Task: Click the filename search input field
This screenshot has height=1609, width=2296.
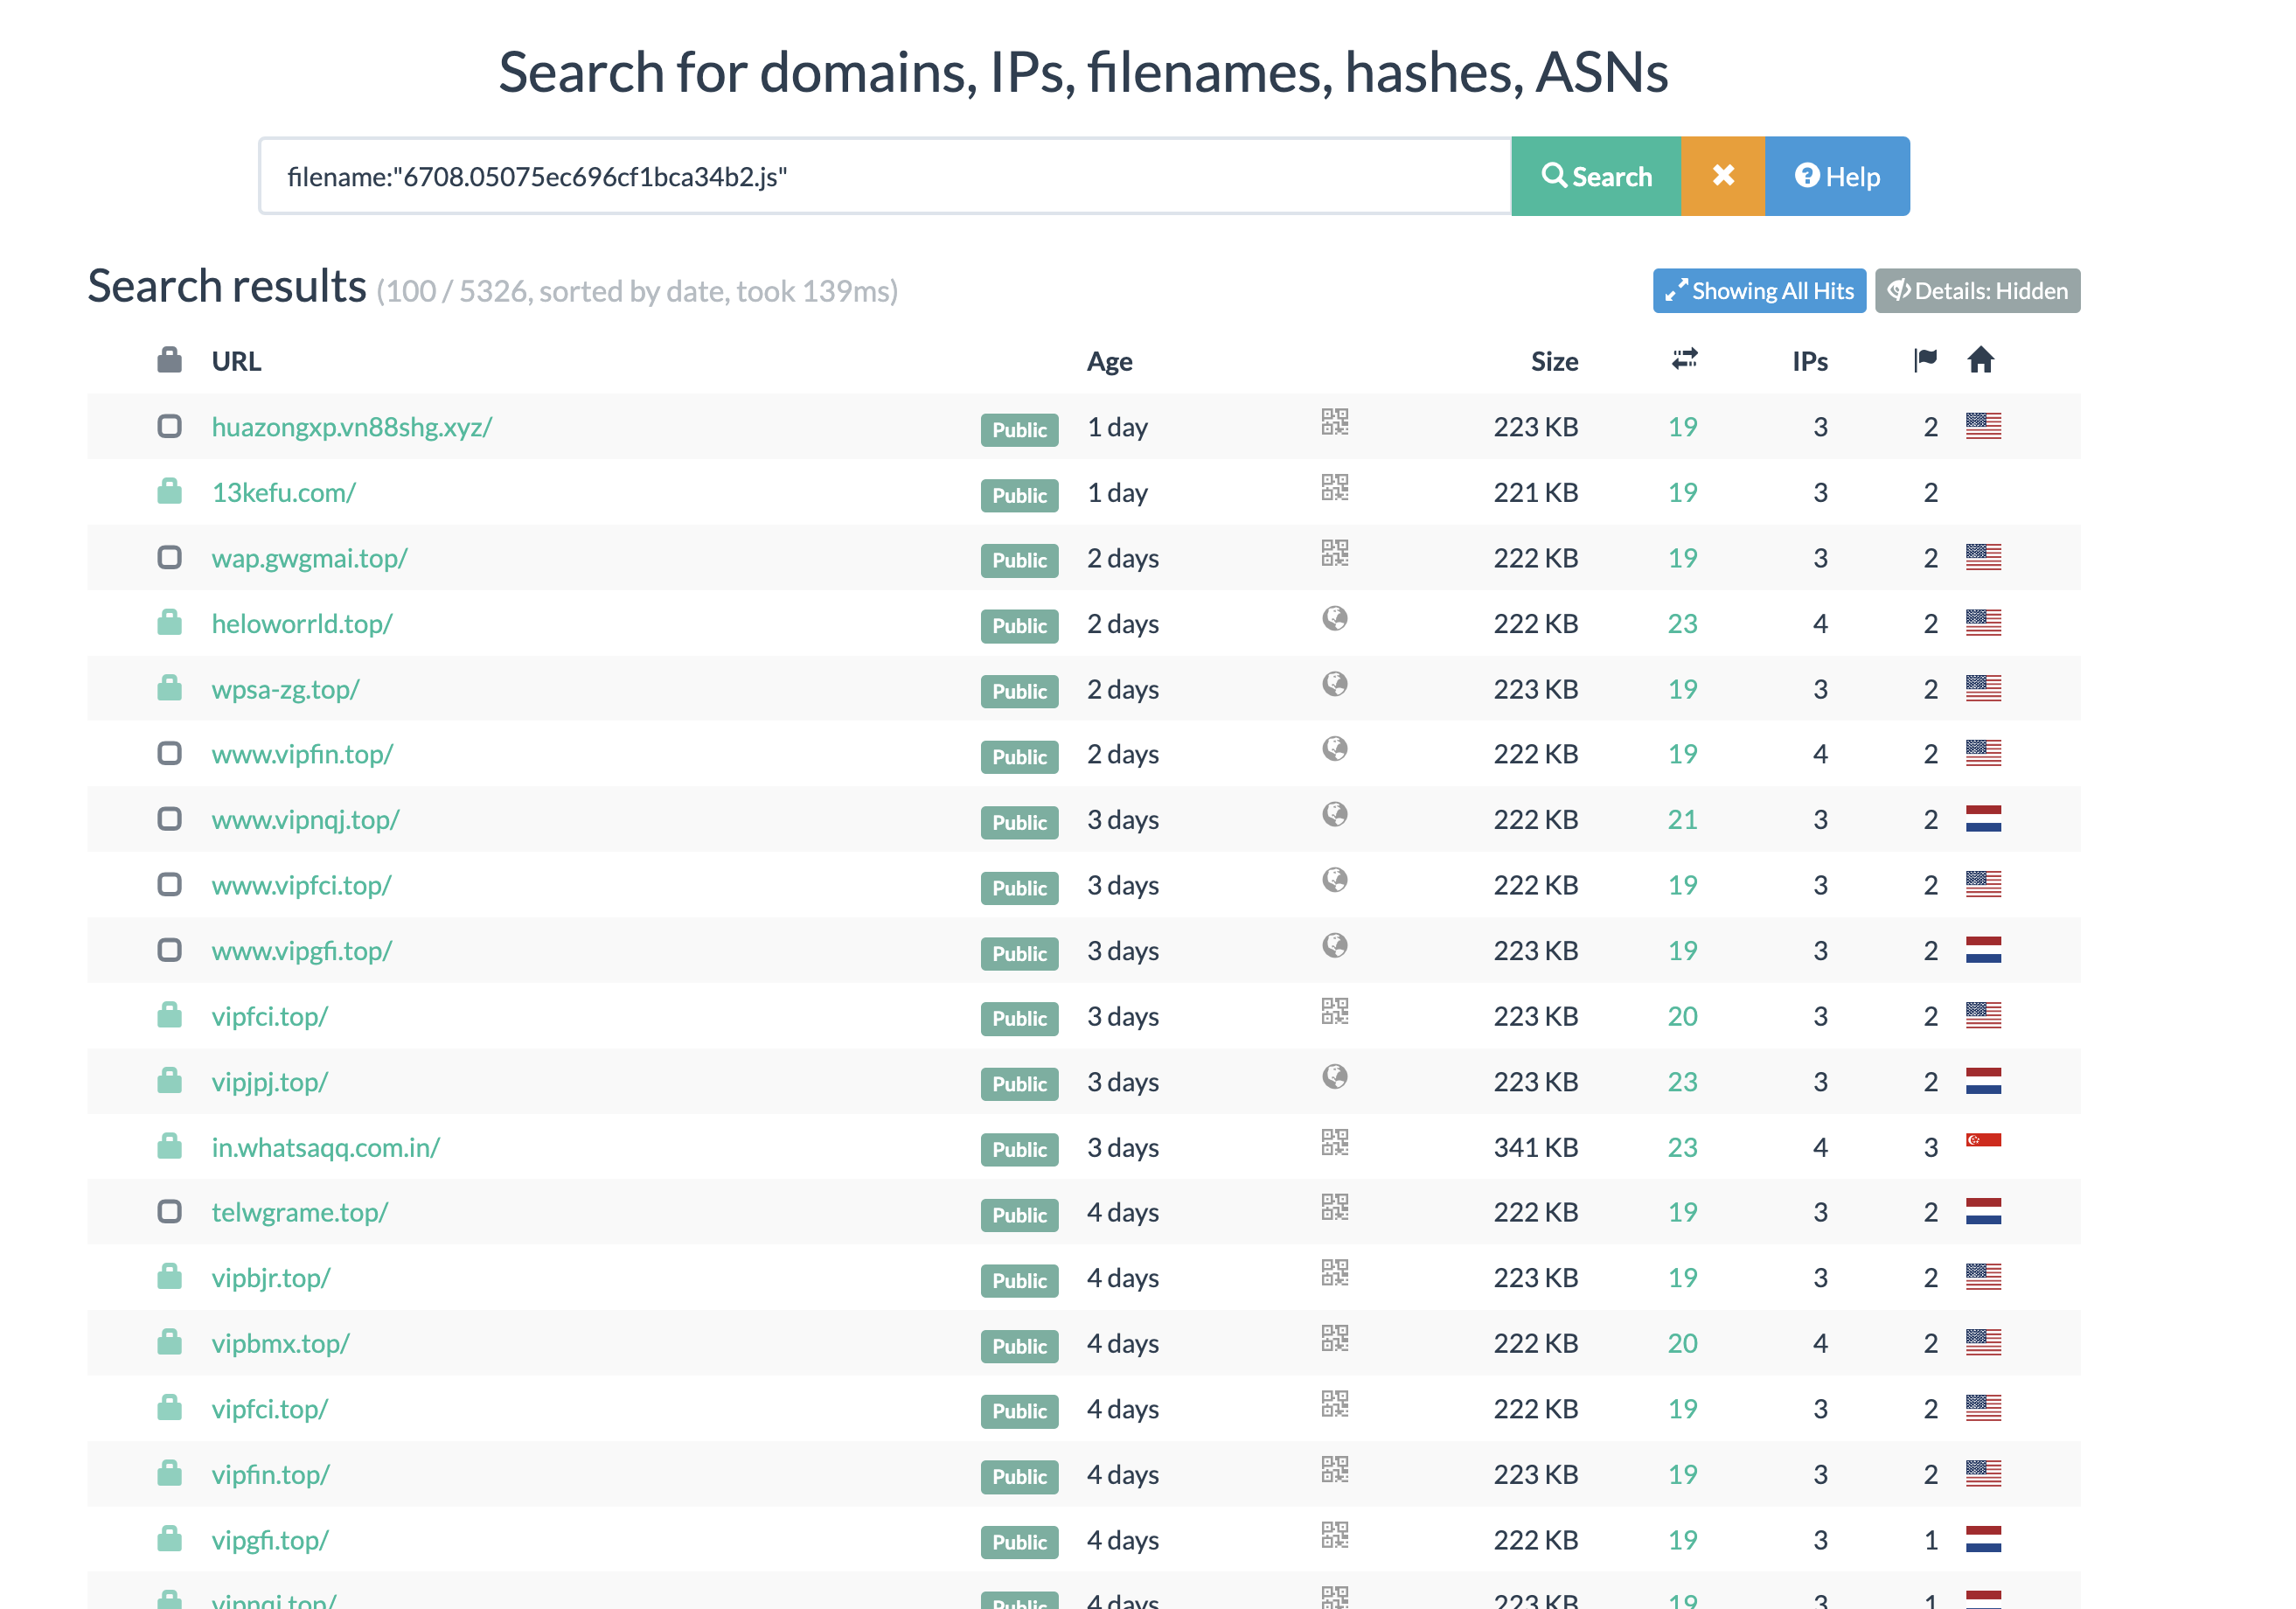Action: coord(884,176)
